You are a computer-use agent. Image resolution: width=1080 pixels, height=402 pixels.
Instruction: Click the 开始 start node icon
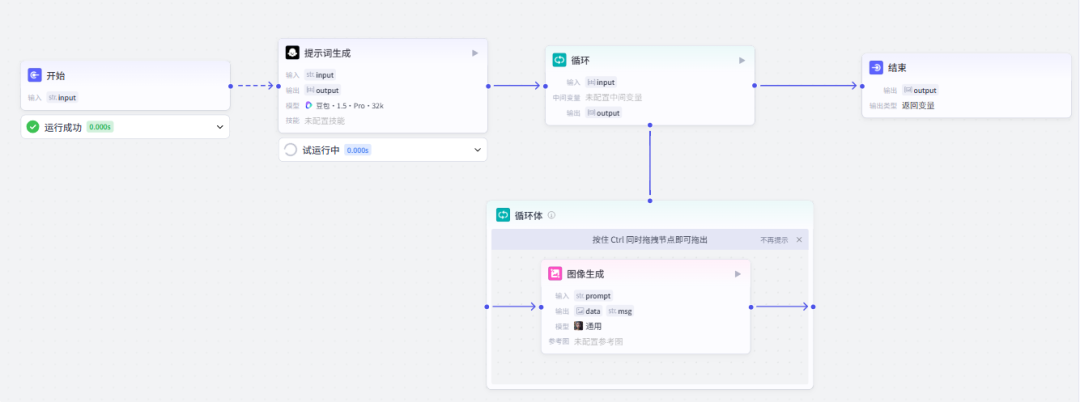tap(34, 75)
